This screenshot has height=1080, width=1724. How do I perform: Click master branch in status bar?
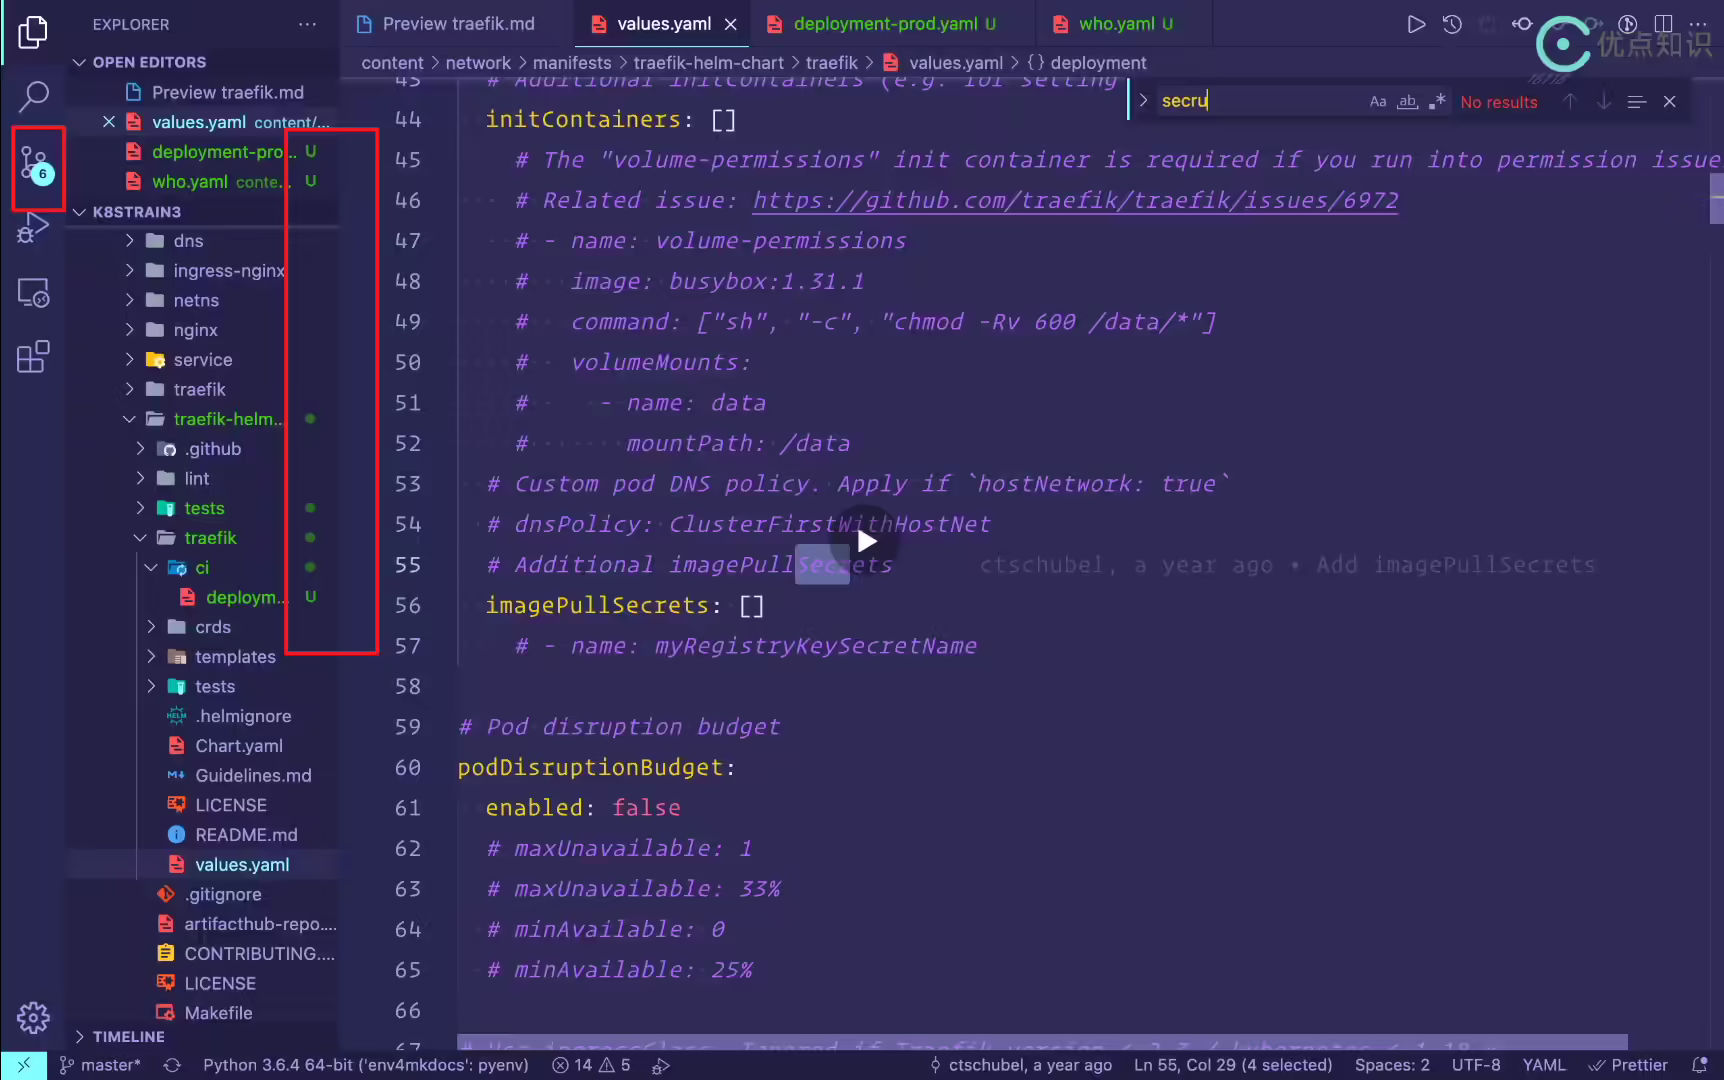click(x=100, y=1065)
